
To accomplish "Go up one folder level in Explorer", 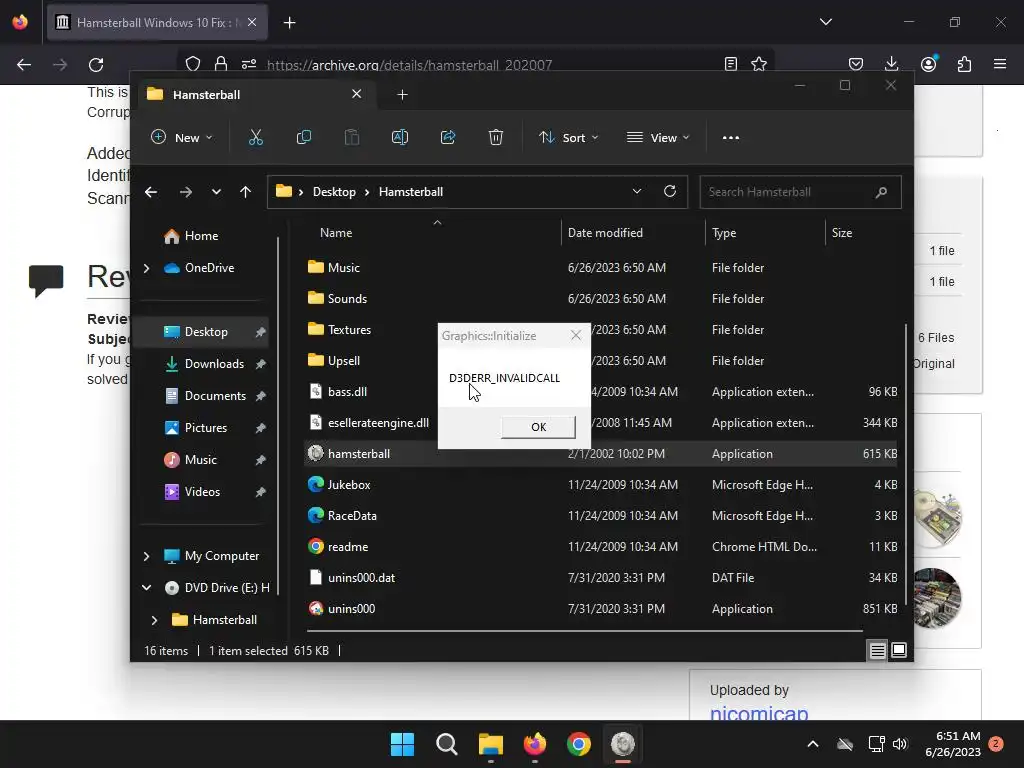I will (246, 192).
